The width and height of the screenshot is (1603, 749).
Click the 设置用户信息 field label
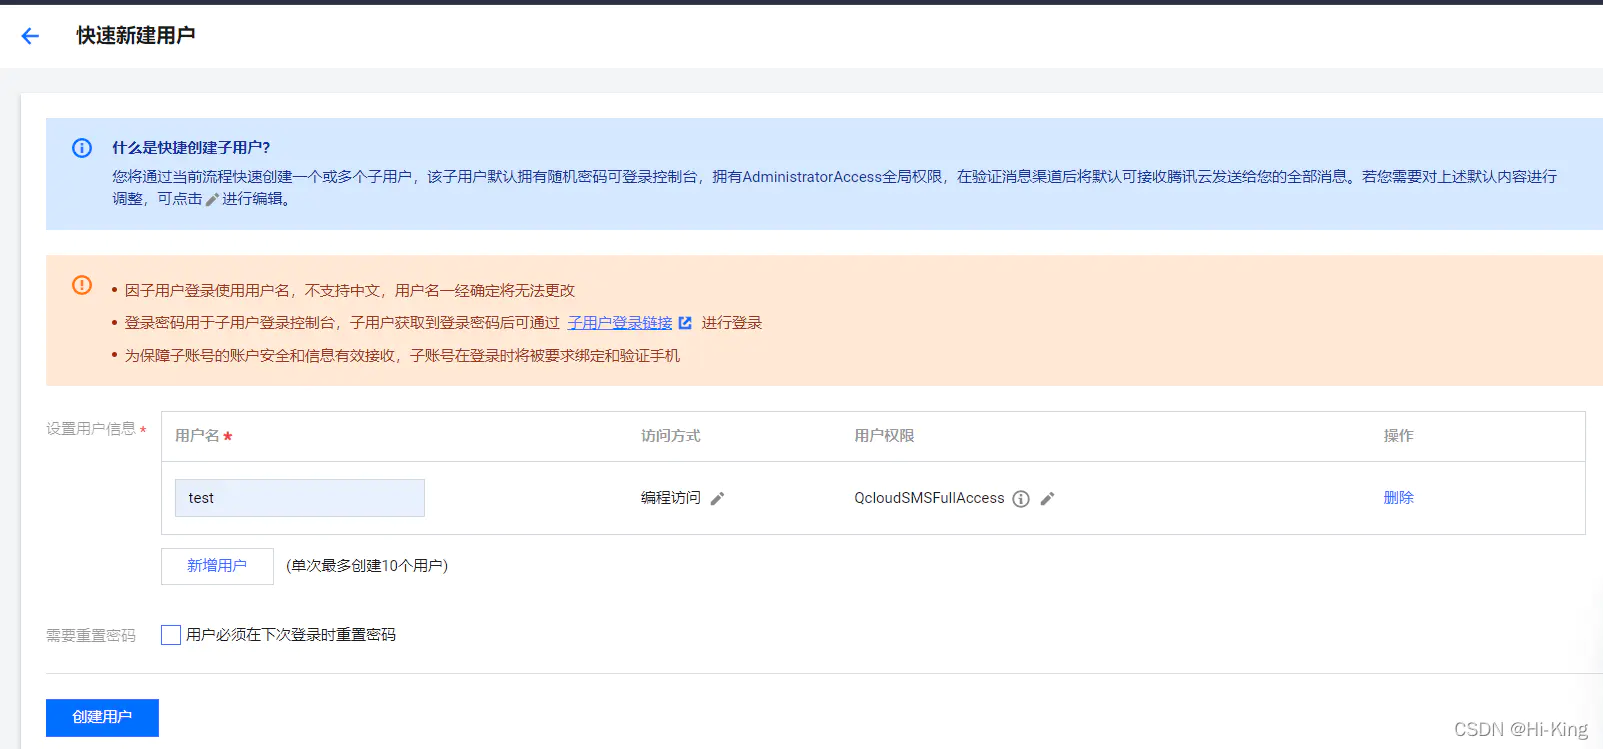coord(91,429)
